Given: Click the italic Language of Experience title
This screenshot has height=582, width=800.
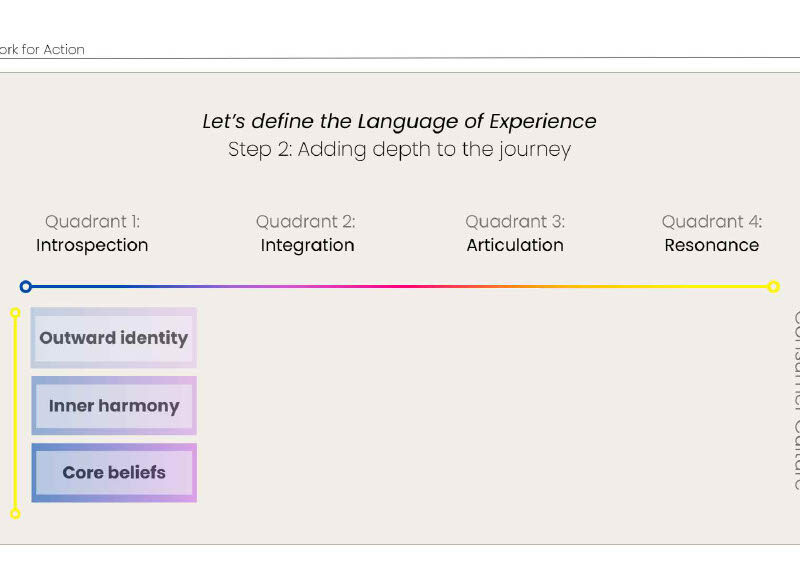Looking at the screenshot, I should tap(399, 122).
